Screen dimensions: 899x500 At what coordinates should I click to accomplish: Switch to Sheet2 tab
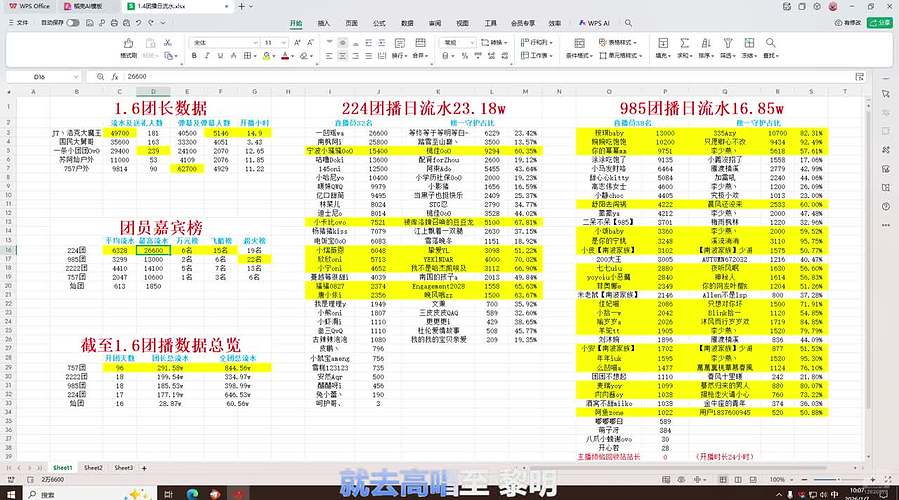tap(93, 468)
